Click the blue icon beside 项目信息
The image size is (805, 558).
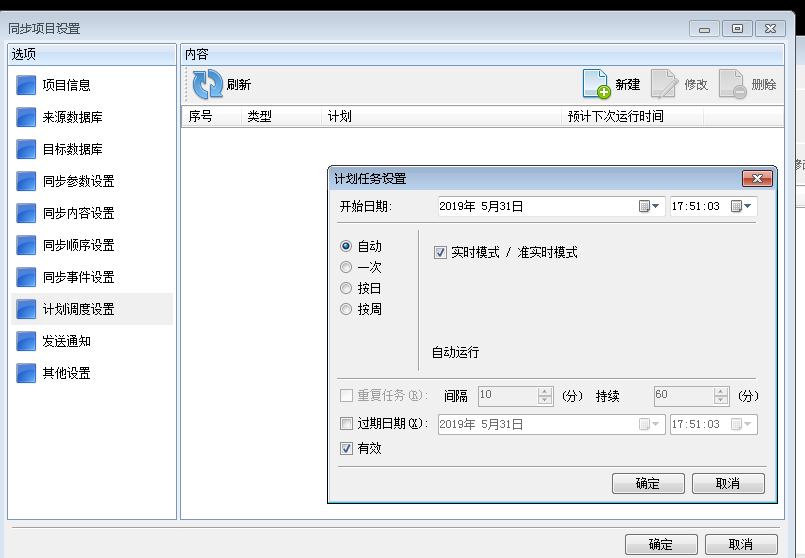(x=26, y=85)
